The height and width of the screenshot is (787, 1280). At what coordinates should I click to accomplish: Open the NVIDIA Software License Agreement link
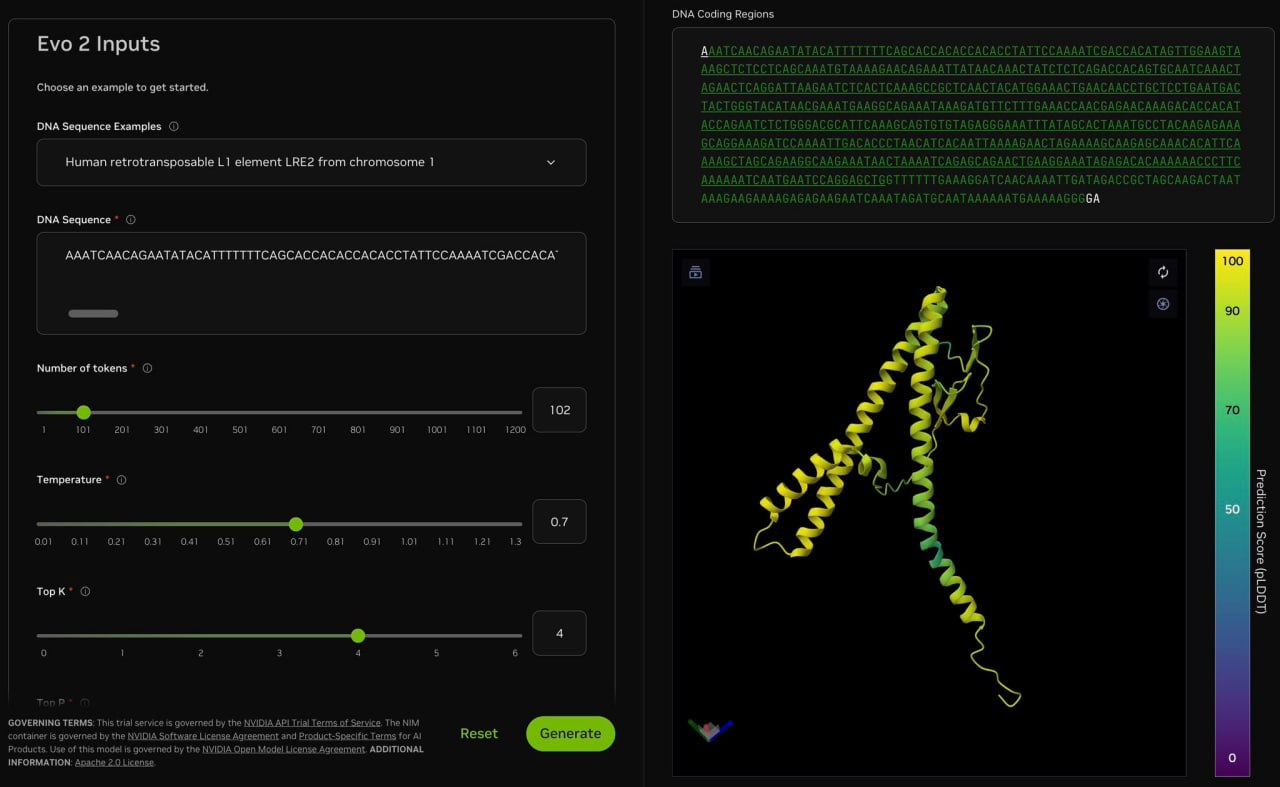click(203, 736)
